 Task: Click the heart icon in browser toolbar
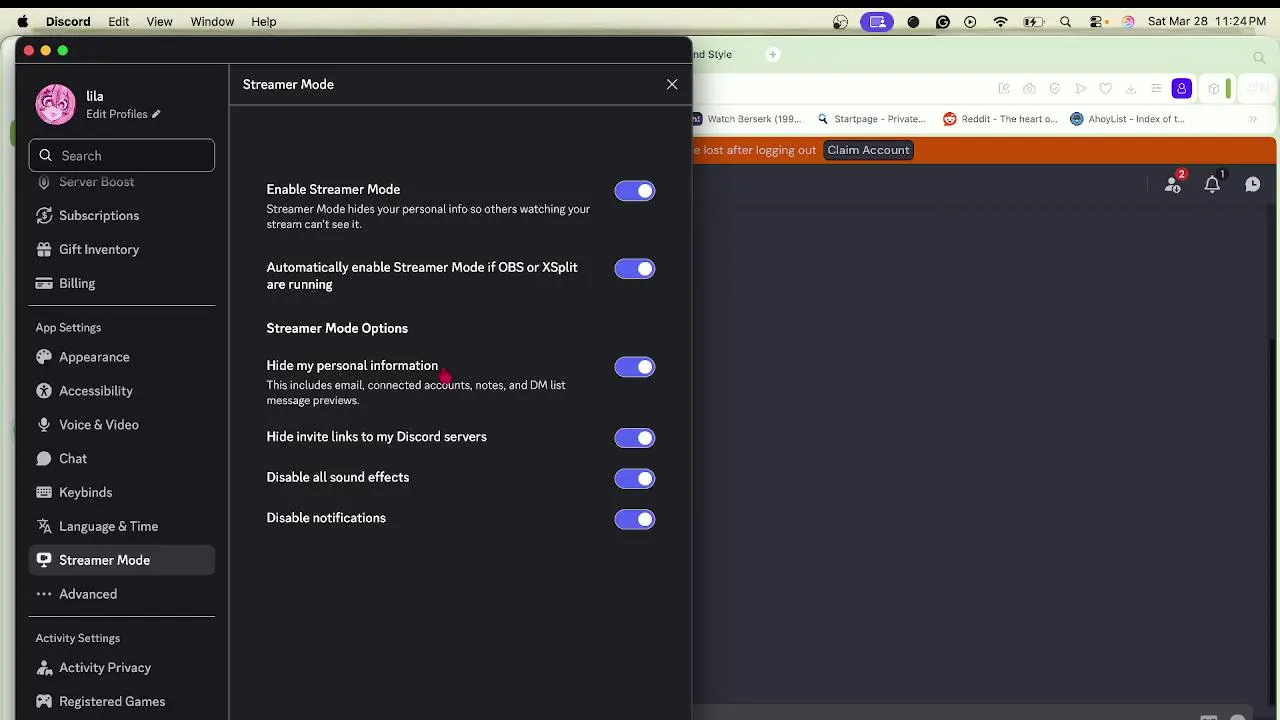pos(1105,89)
